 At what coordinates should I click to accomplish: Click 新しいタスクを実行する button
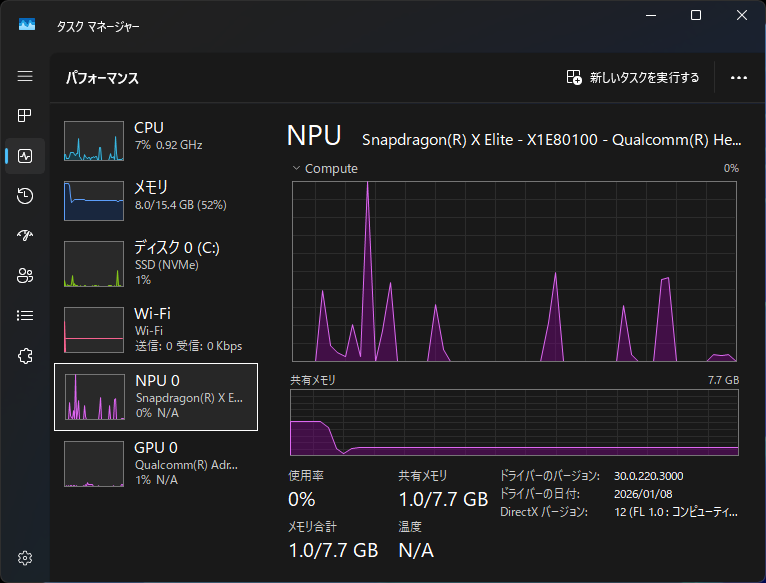click(633, 77)
